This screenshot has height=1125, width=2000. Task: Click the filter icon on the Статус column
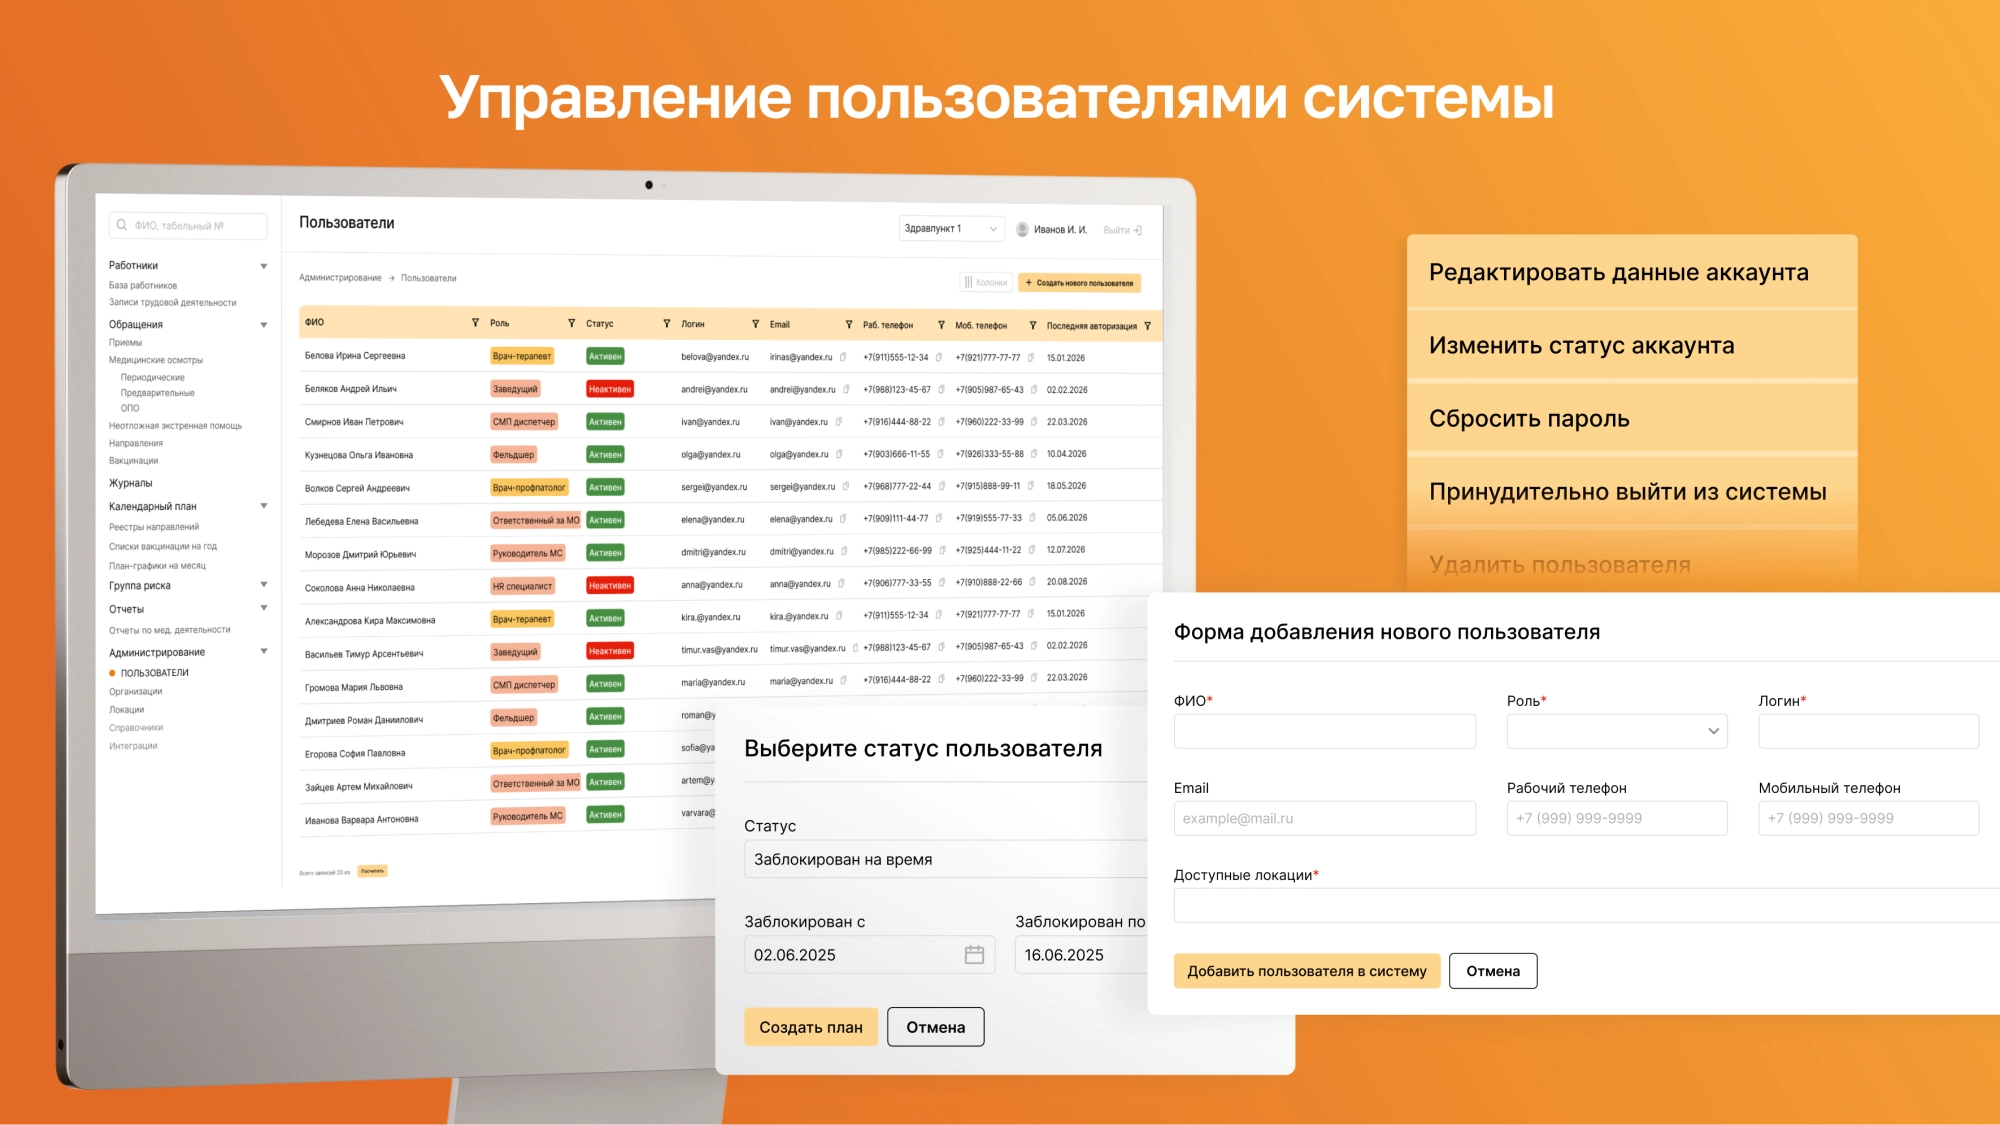(x=665, y=323)
